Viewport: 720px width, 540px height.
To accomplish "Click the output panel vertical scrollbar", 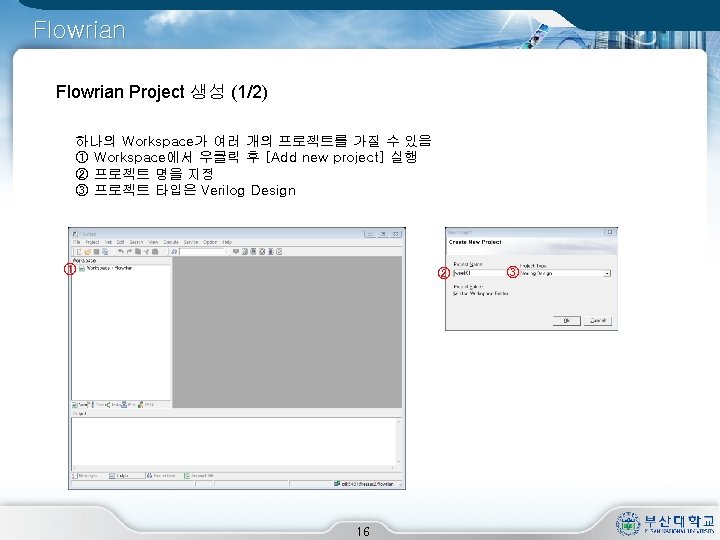I will pos(399,441).
